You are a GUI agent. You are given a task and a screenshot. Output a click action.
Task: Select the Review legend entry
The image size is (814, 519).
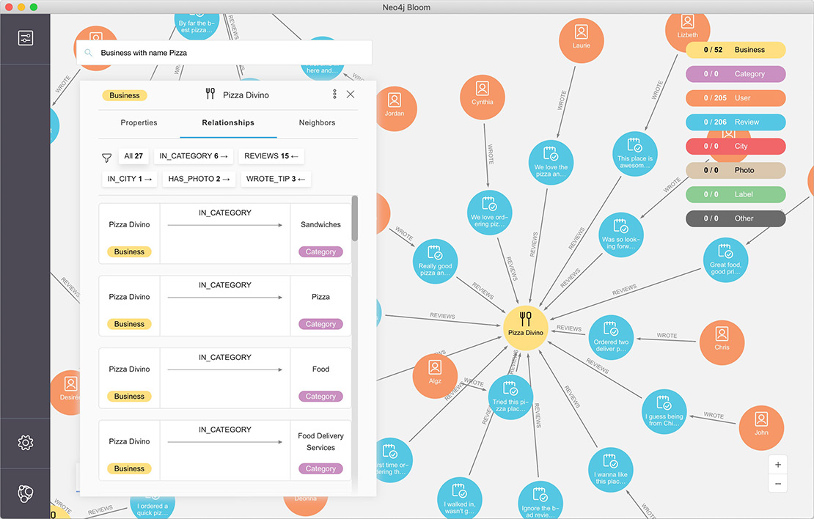click(x=736, y=122)
